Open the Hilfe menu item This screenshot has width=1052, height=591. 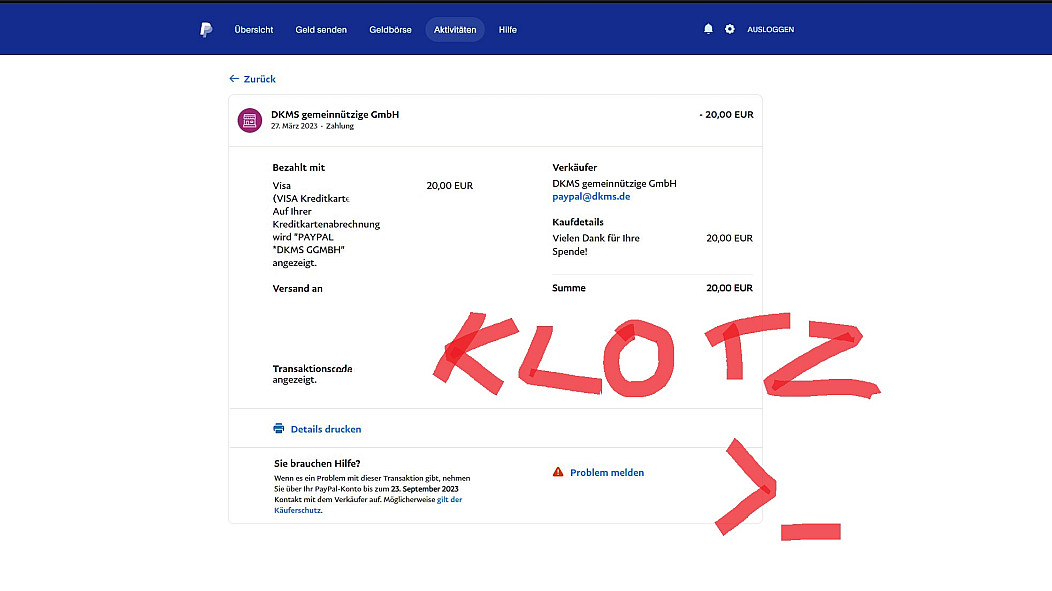coord(507,30)
